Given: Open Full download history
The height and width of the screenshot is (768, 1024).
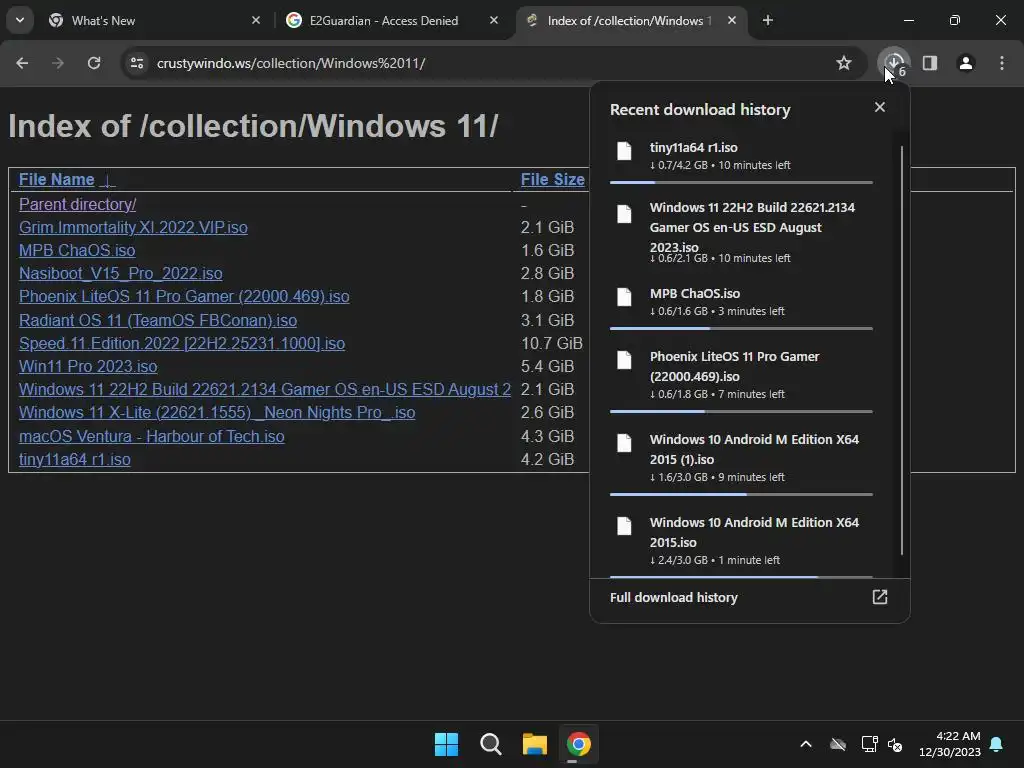Looking at the screenshot, I should coord(673,598).
